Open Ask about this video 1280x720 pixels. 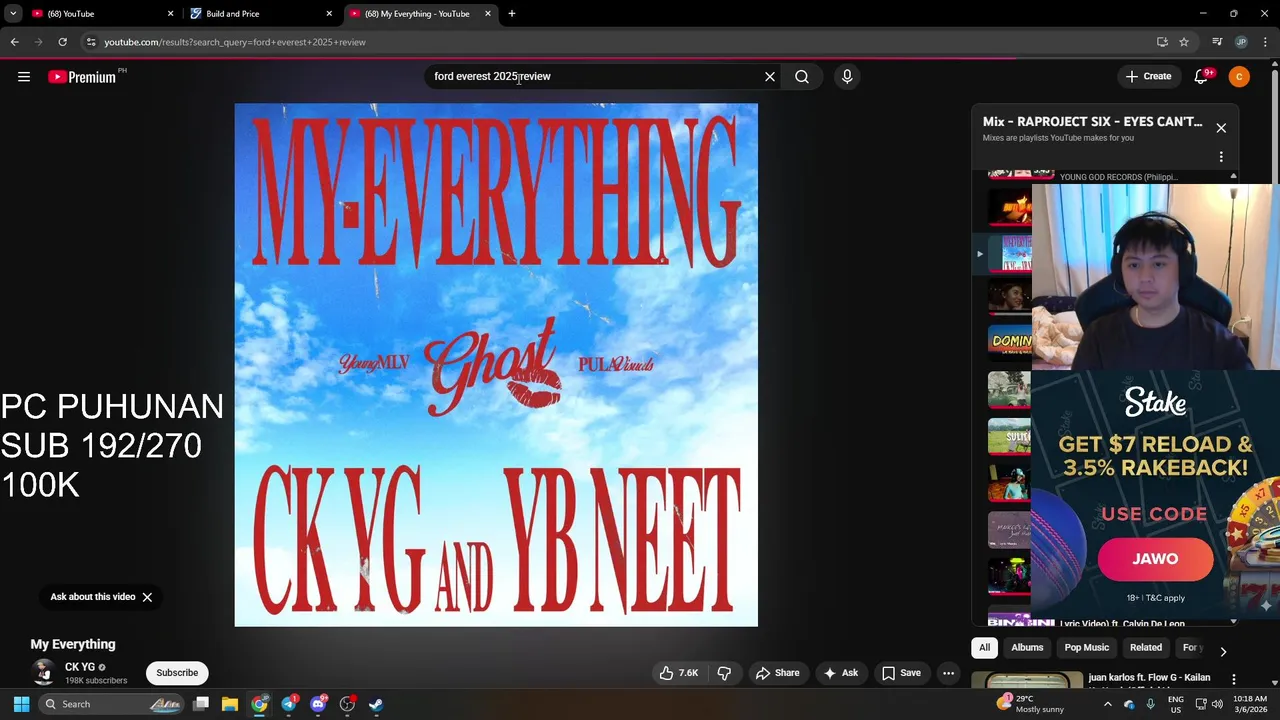coord(93,597)
